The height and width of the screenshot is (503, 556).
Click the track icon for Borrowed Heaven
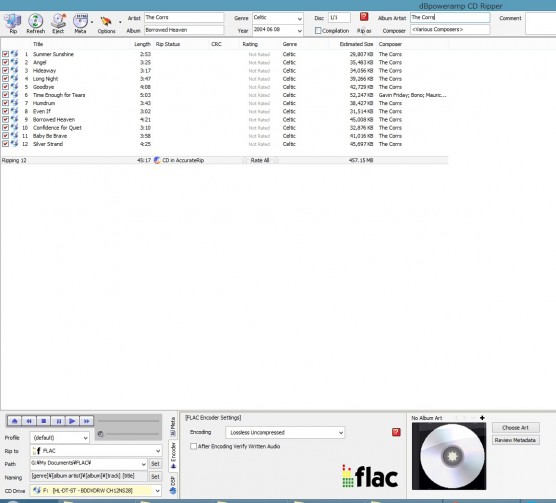coord(14,119)
